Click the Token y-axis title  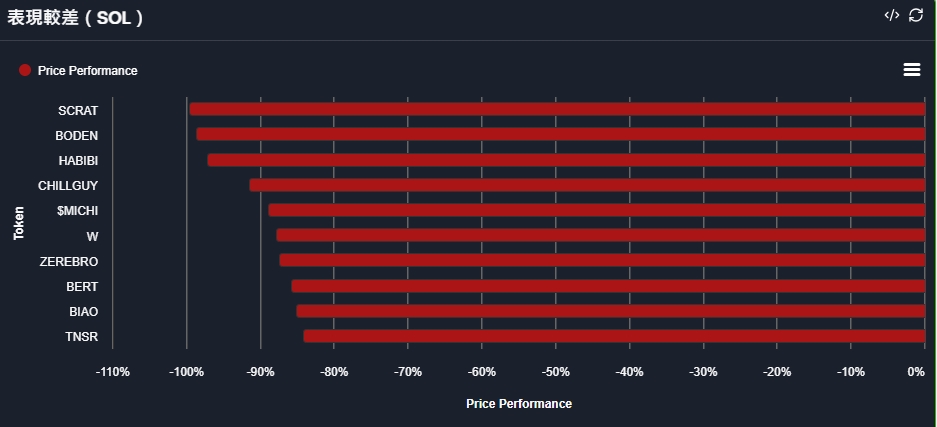click(x=19, y=223)
